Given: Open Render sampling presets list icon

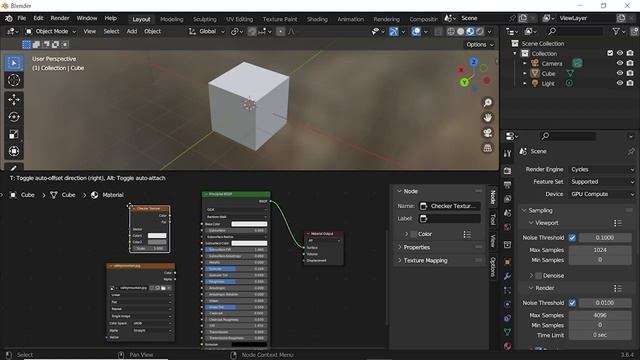Looking at the screenshot, I should (618, 288).
